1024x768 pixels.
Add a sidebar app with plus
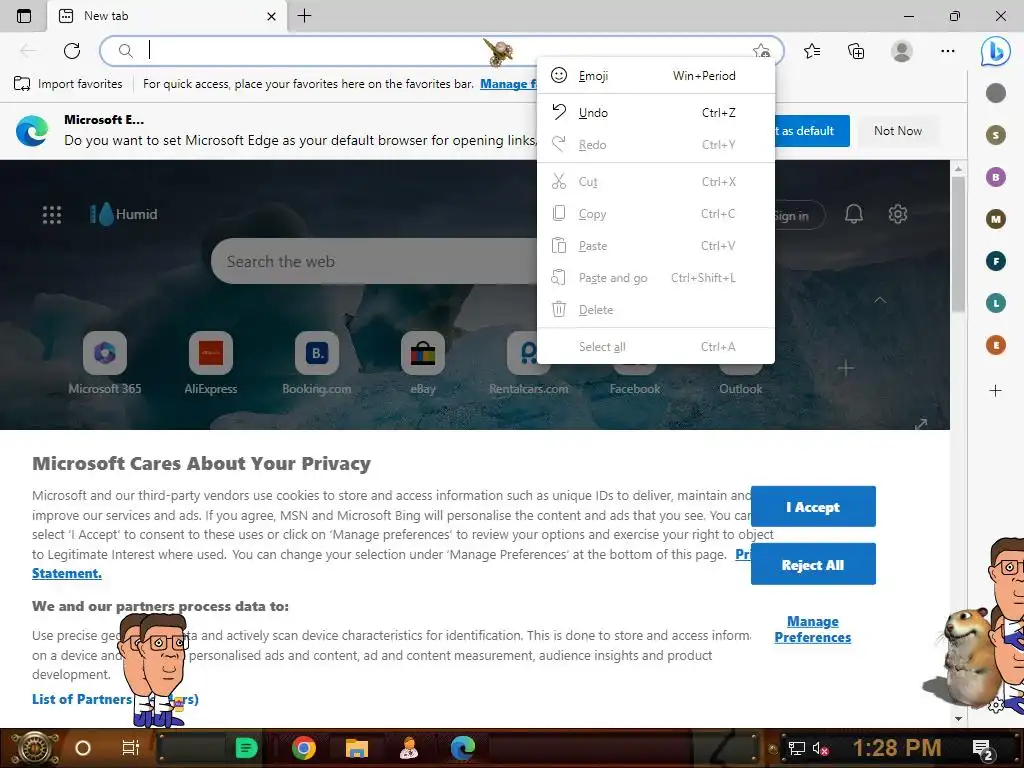click(x=995, y=391)
